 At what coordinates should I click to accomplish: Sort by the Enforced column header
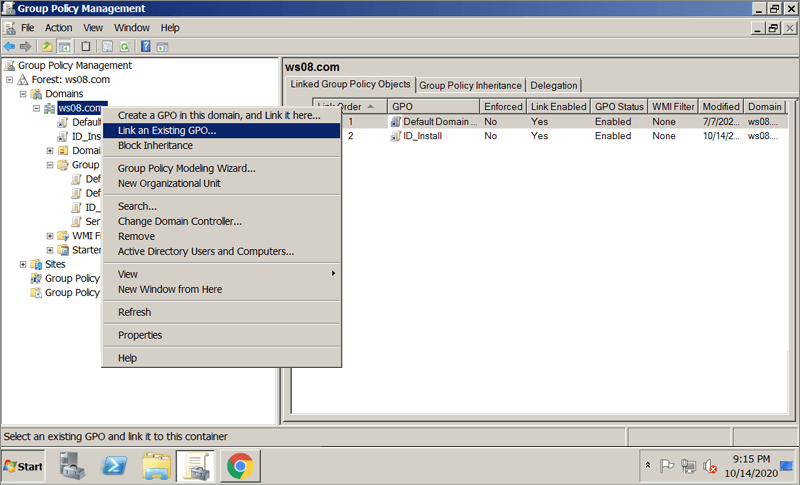pyautogui.click(x=503, y=107)
